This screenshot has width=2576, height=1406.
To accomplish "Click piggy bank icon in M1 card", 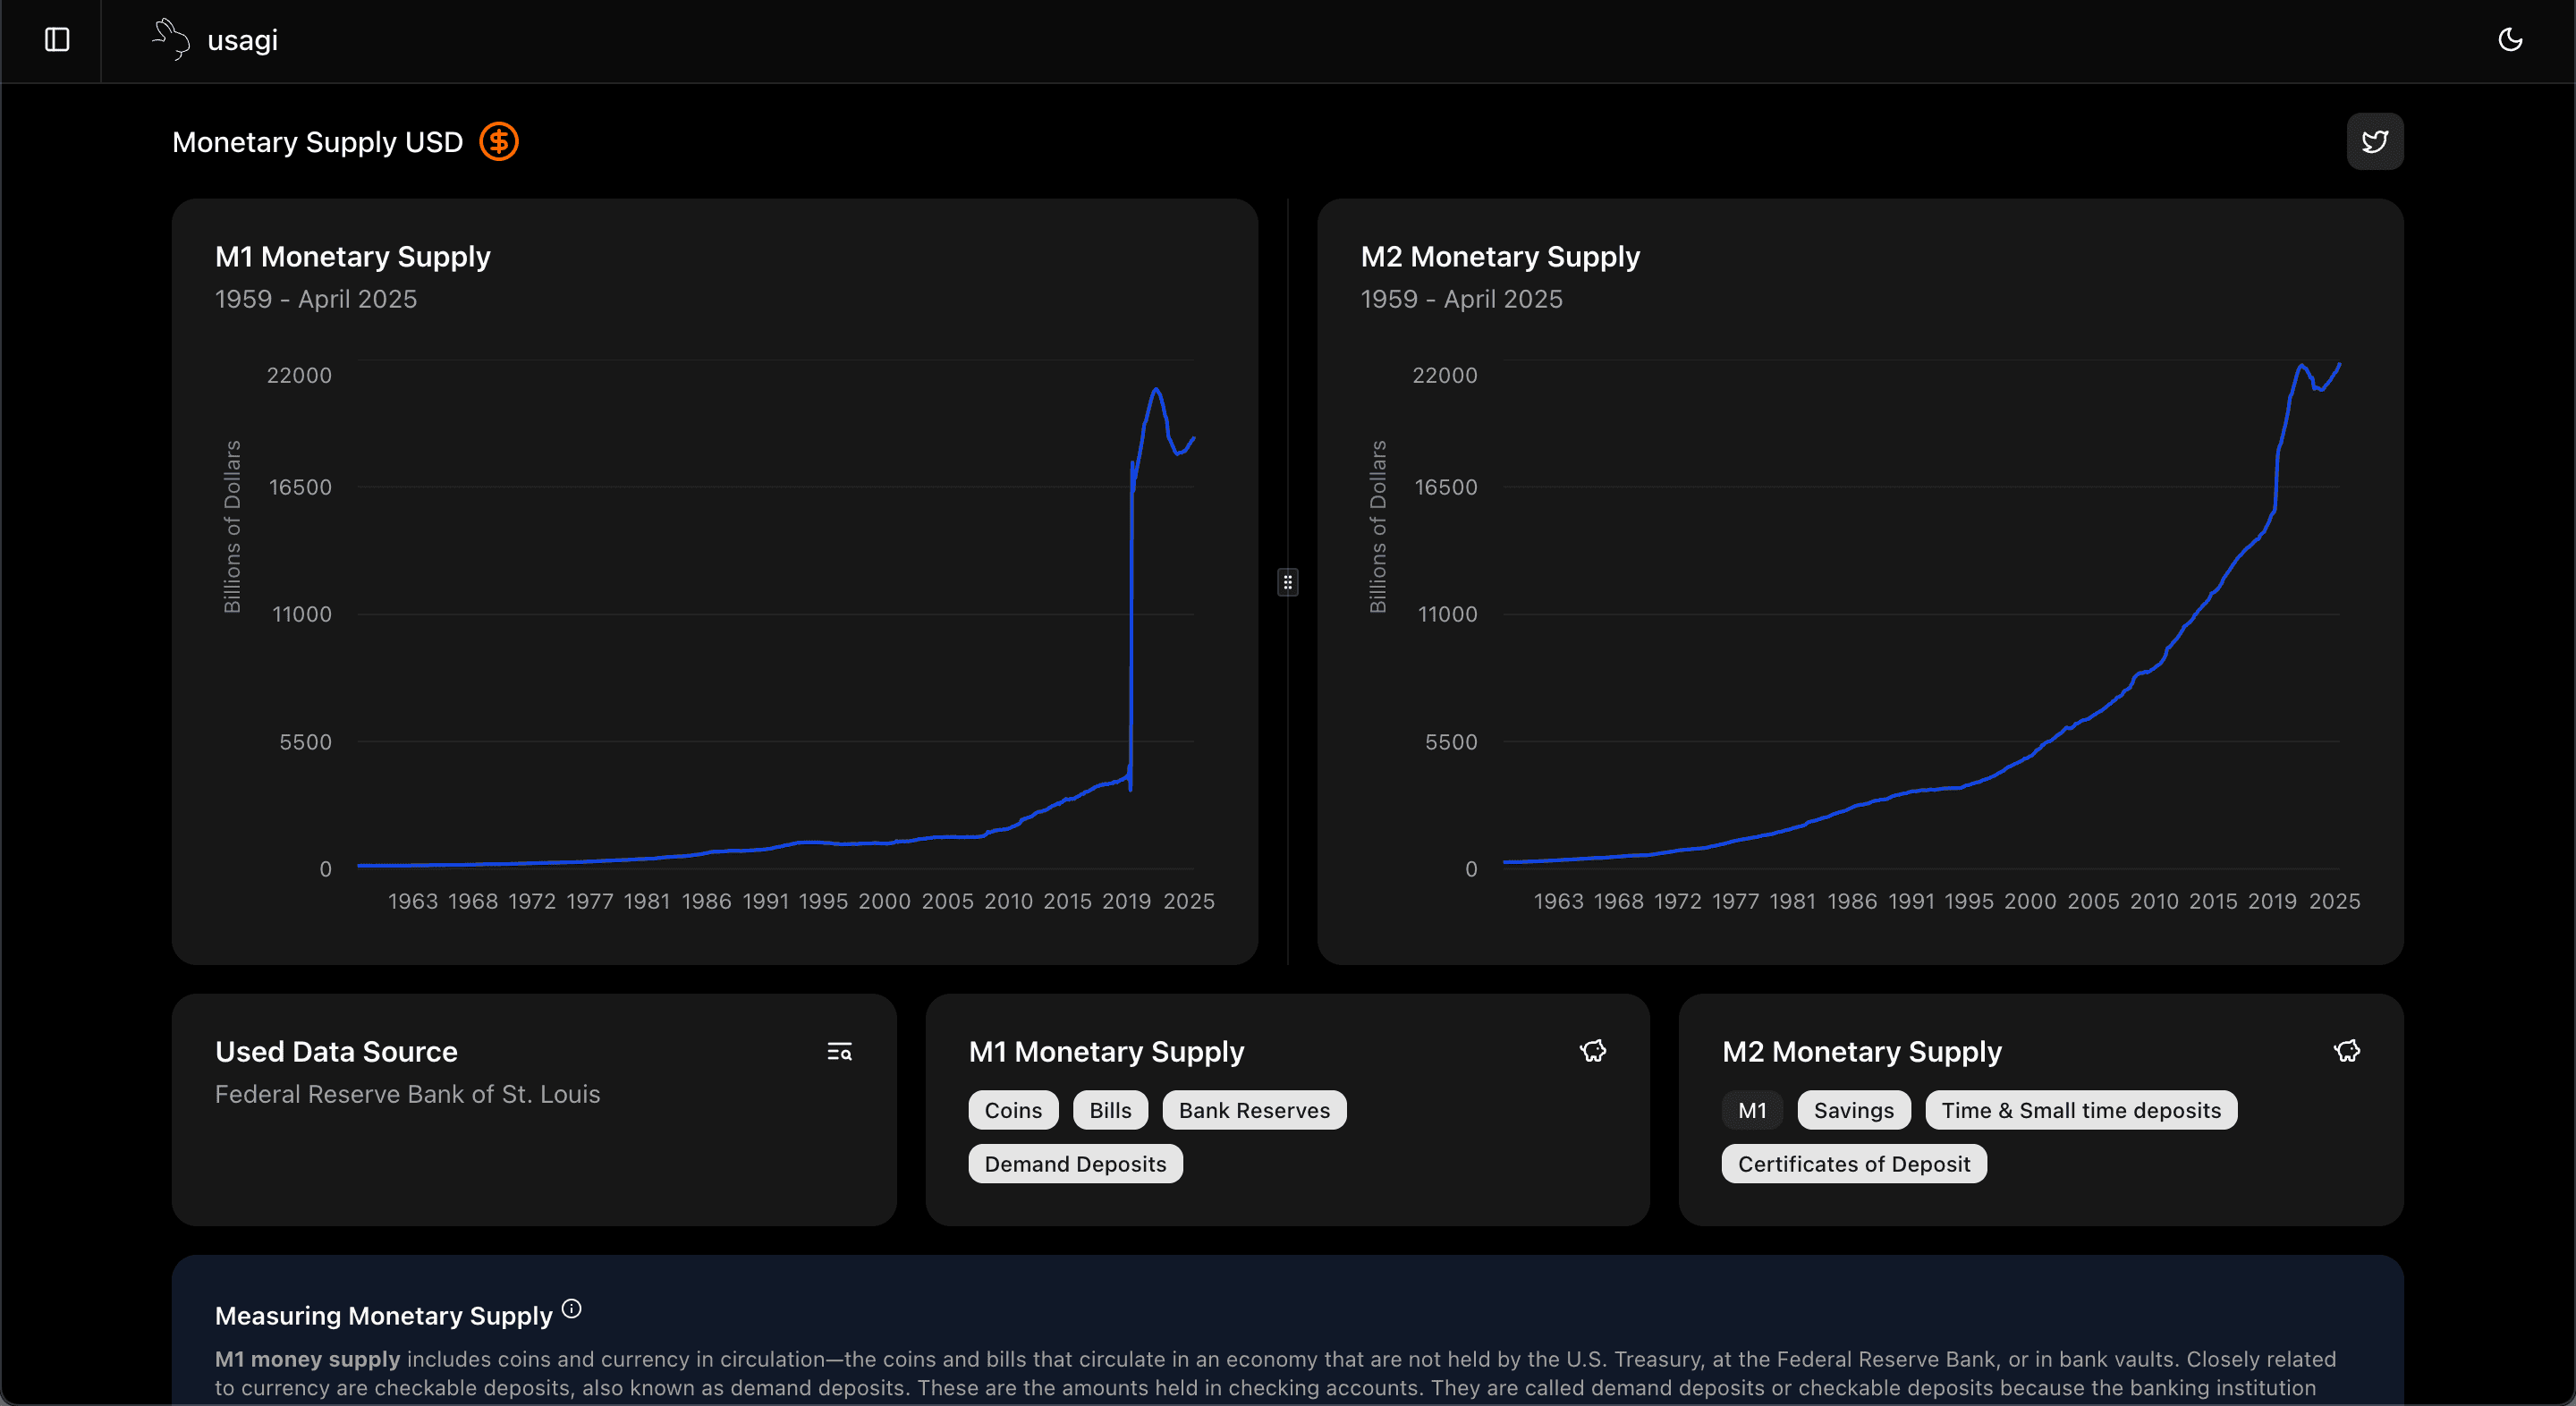I will point(1592,1051).
